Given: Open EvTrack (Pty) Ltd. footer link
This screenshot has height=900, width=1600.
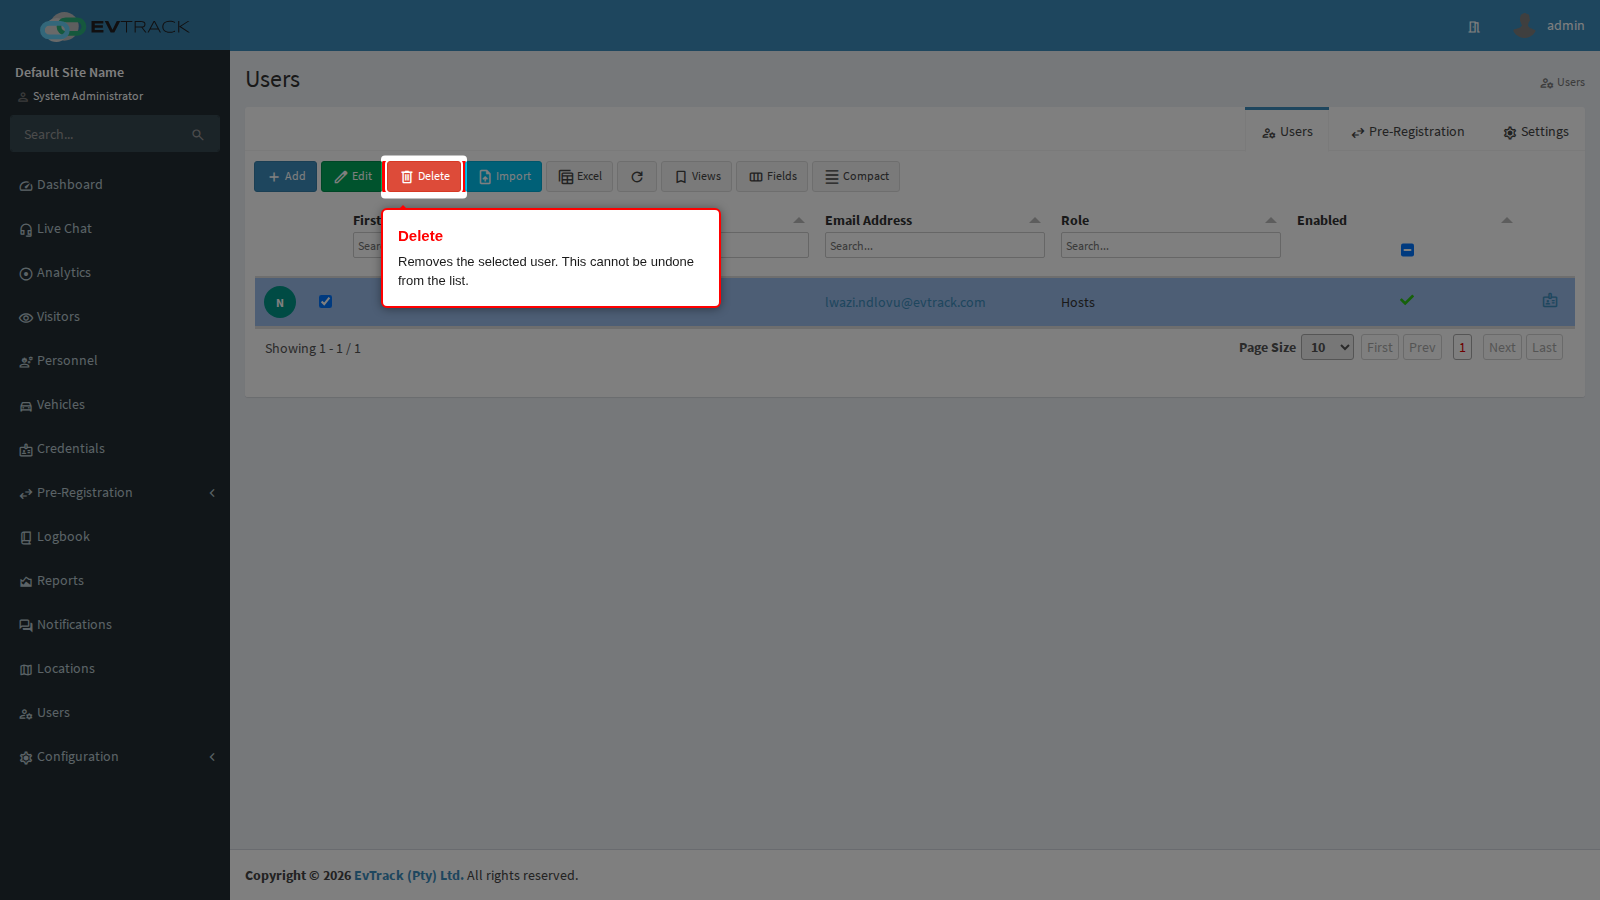Looking at the screenshot, I should (x=408, y=876).
